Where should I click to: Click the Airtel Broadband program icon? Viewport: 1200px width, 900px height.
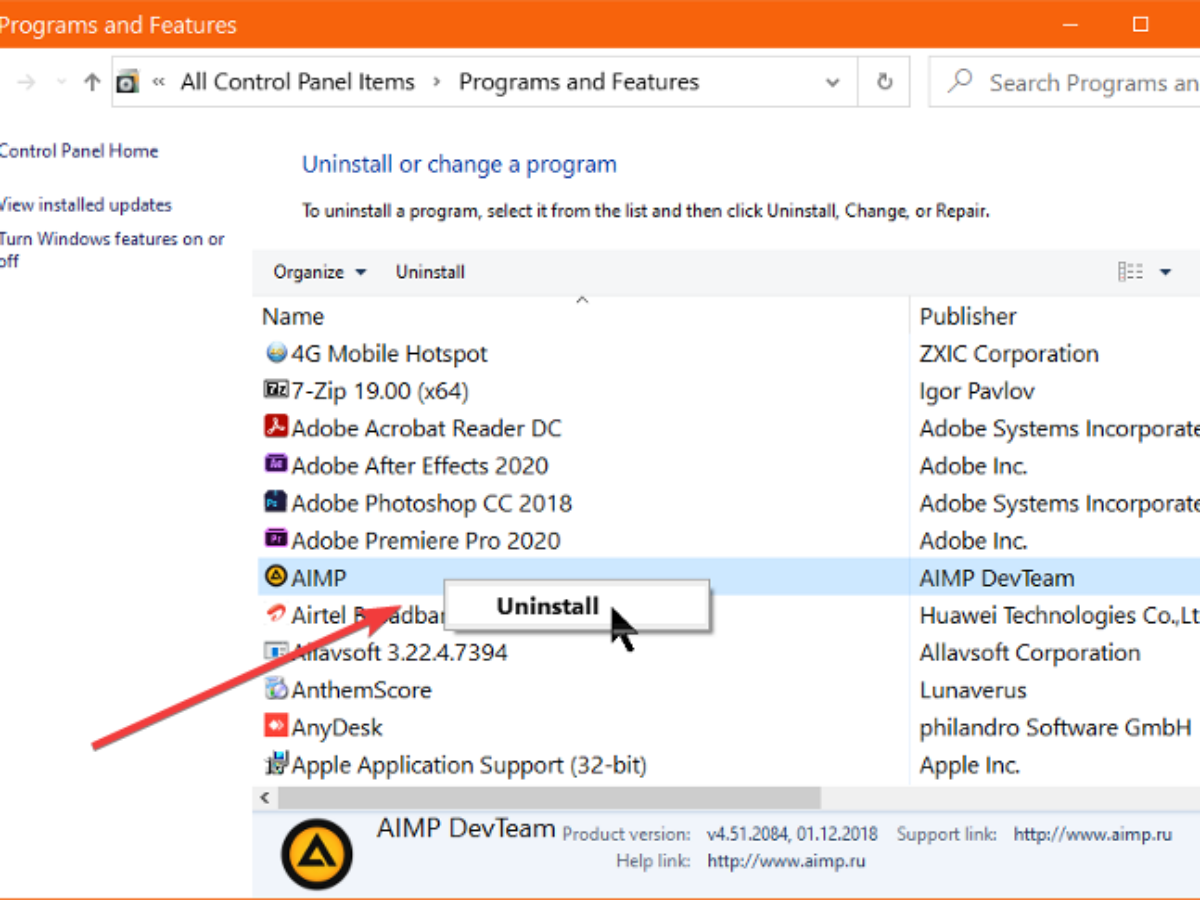[276, 614]
